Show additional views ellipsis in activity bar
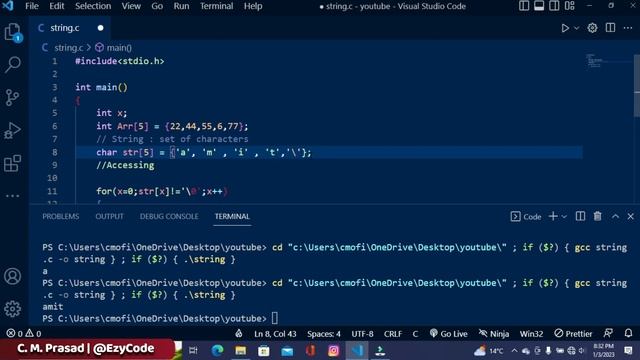 click(x=13, y=196)
